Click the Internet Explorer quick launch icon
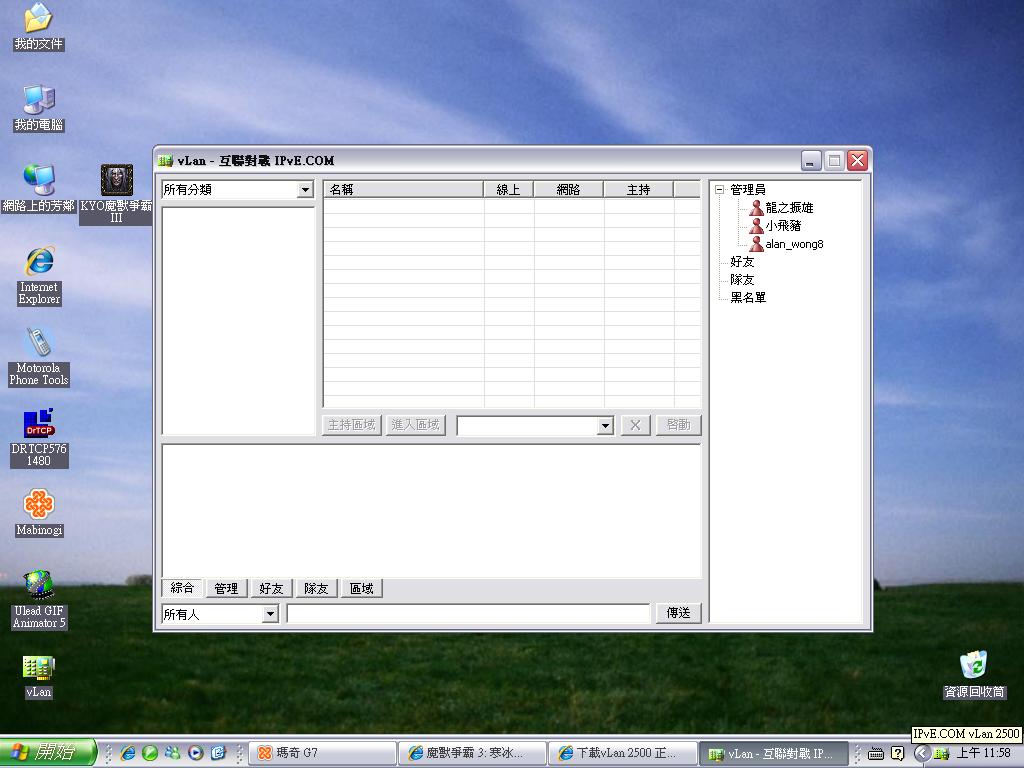 (127, 753)
